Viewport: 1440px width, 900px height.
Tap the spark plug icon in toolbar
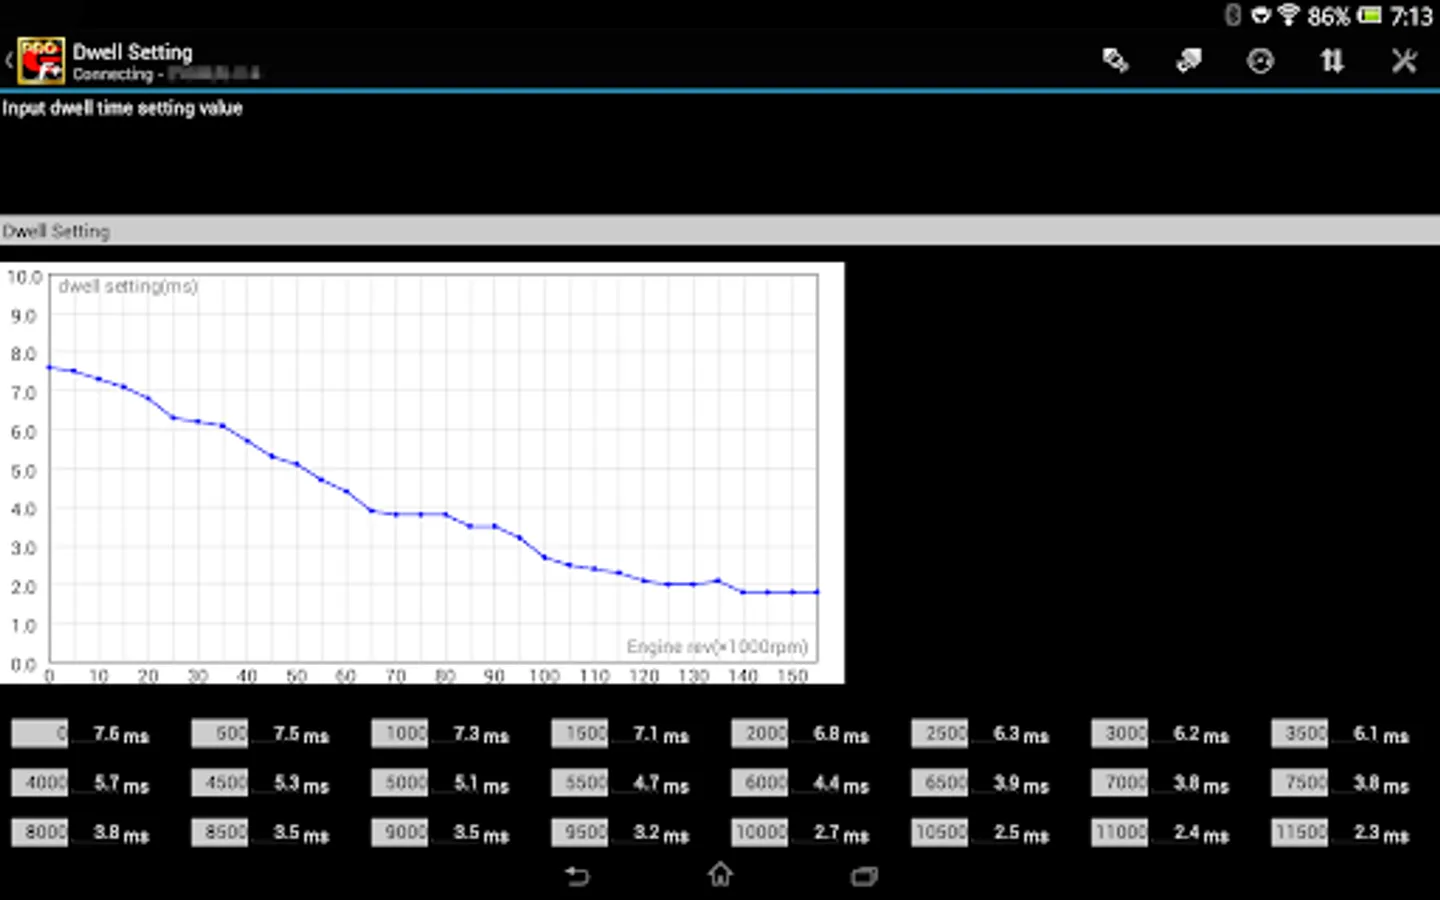1115,61
